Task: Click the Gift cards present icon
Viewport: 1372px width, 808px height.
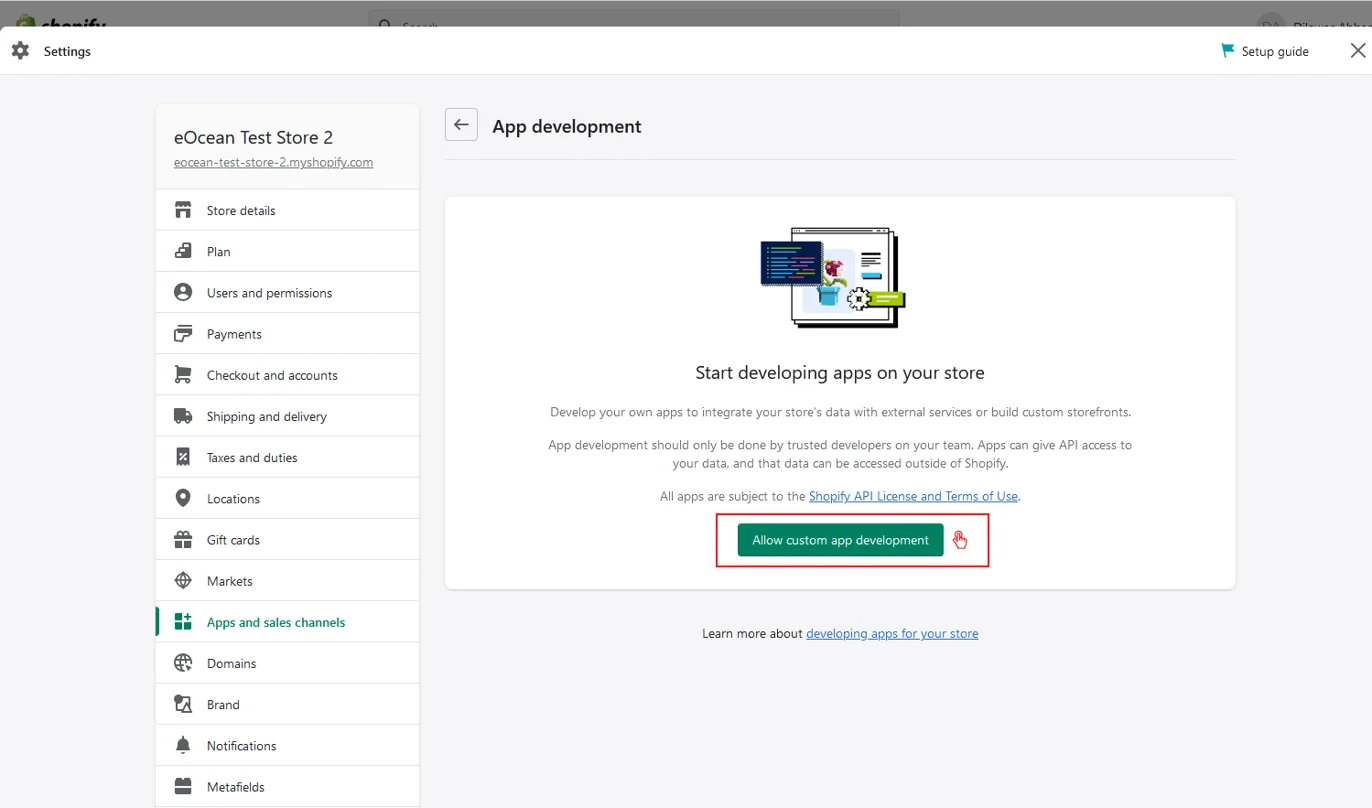Action: pos(183,540)
